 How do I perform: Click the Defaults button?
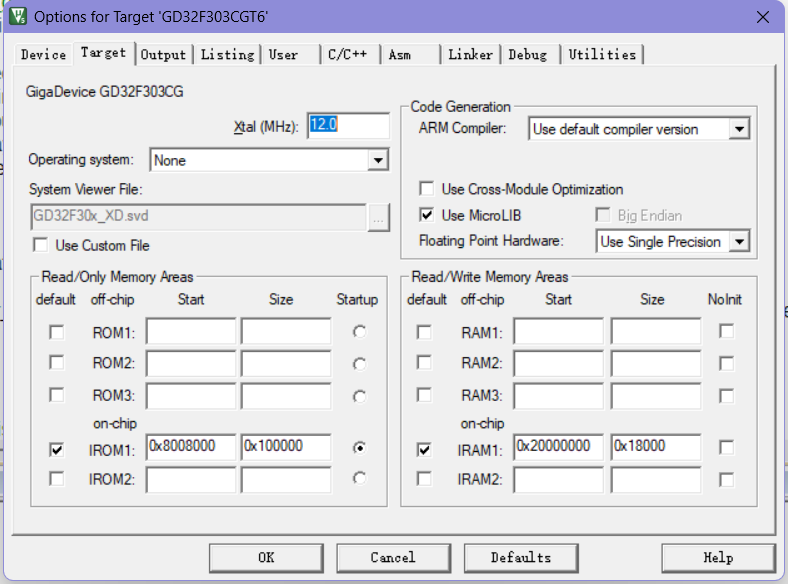(x=520, y=558)
